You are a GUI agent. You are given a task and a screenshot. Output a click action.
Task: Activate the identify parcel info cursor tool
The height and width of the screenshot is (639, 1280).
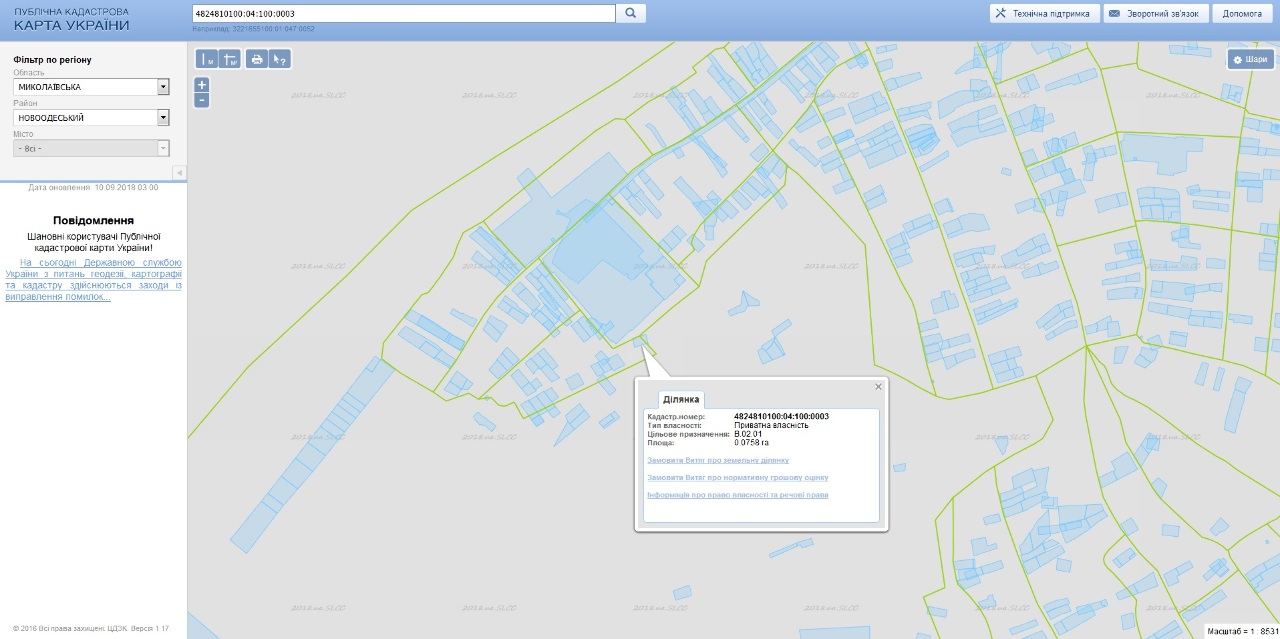click(280, 59)
